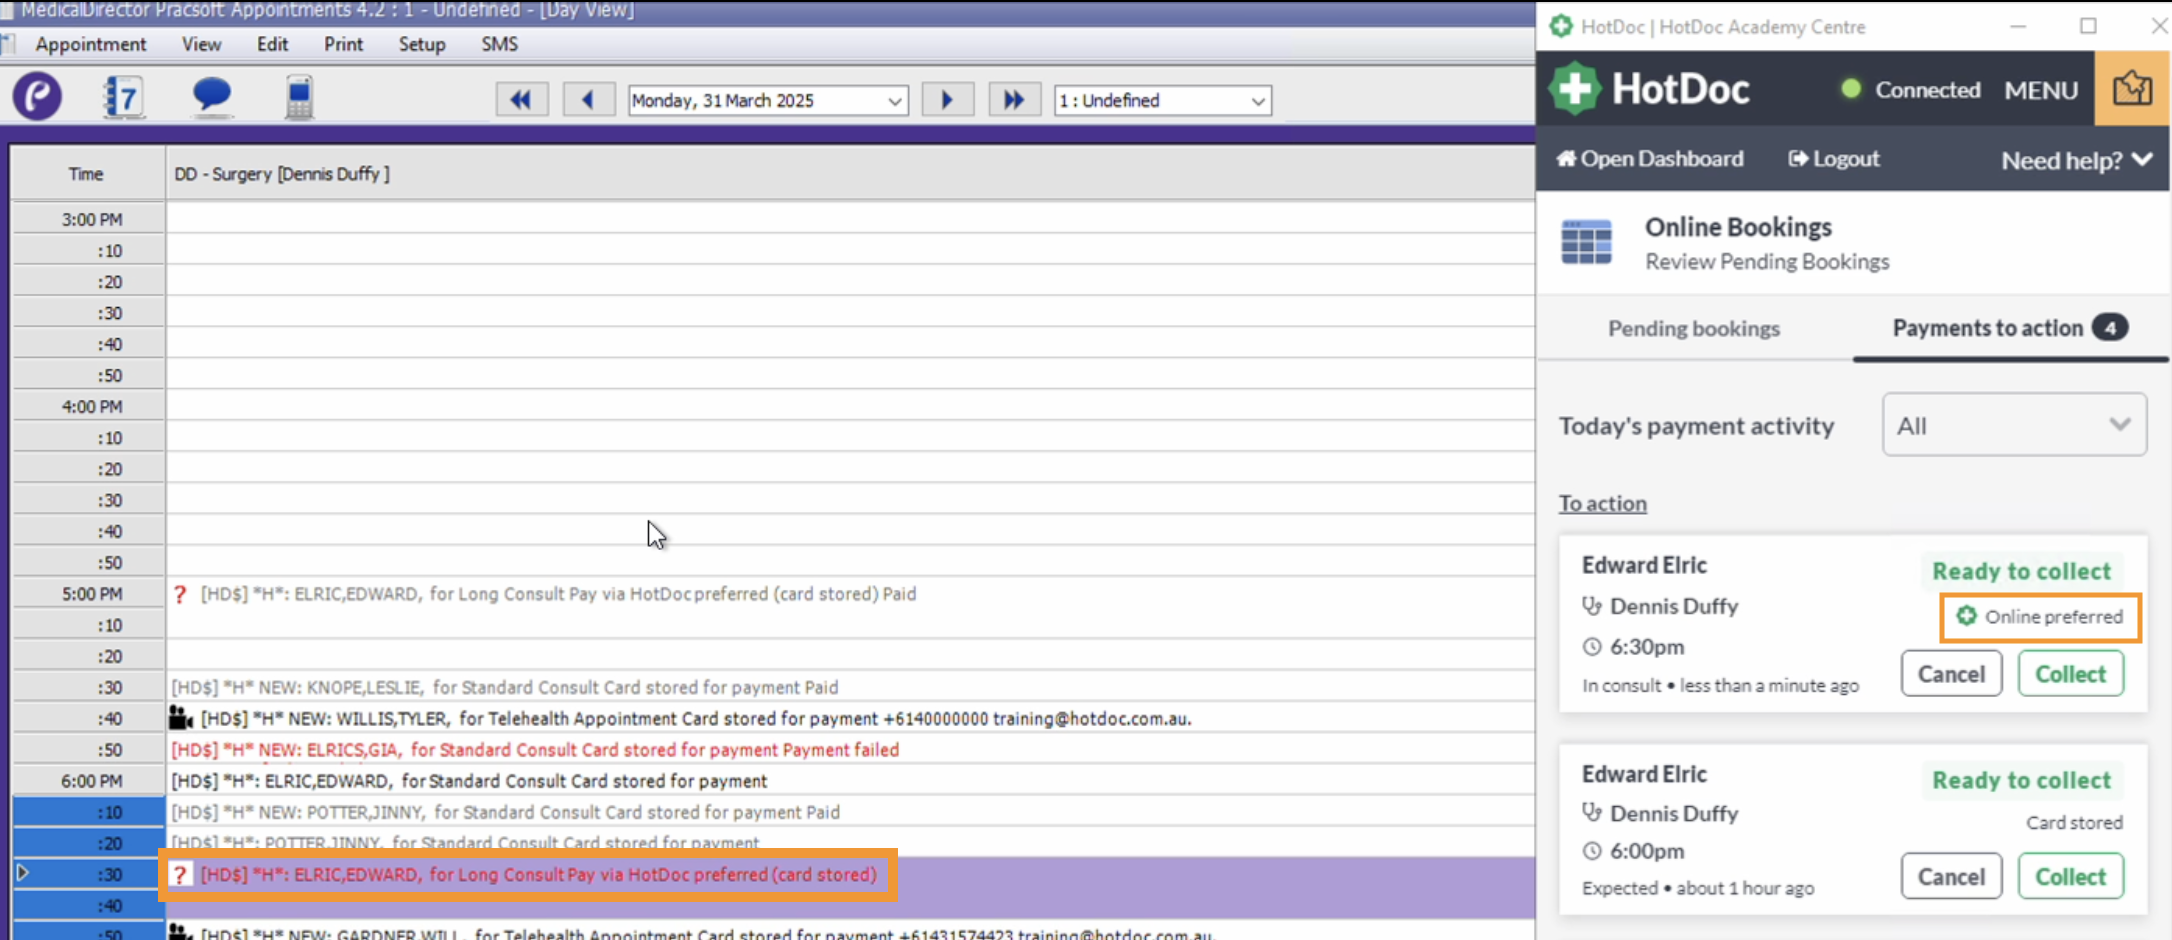Collect payment for the 6:30pm Edward Elric booking
This screenshot has height=940, width=2172.
coord(2070,674)
